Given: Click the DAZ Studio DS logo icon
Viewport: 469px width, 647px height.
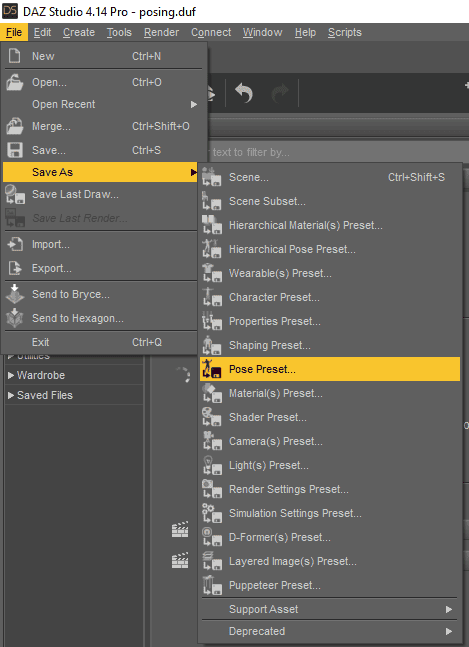Looking at the screenshot, I should click(x=9, y=11).
